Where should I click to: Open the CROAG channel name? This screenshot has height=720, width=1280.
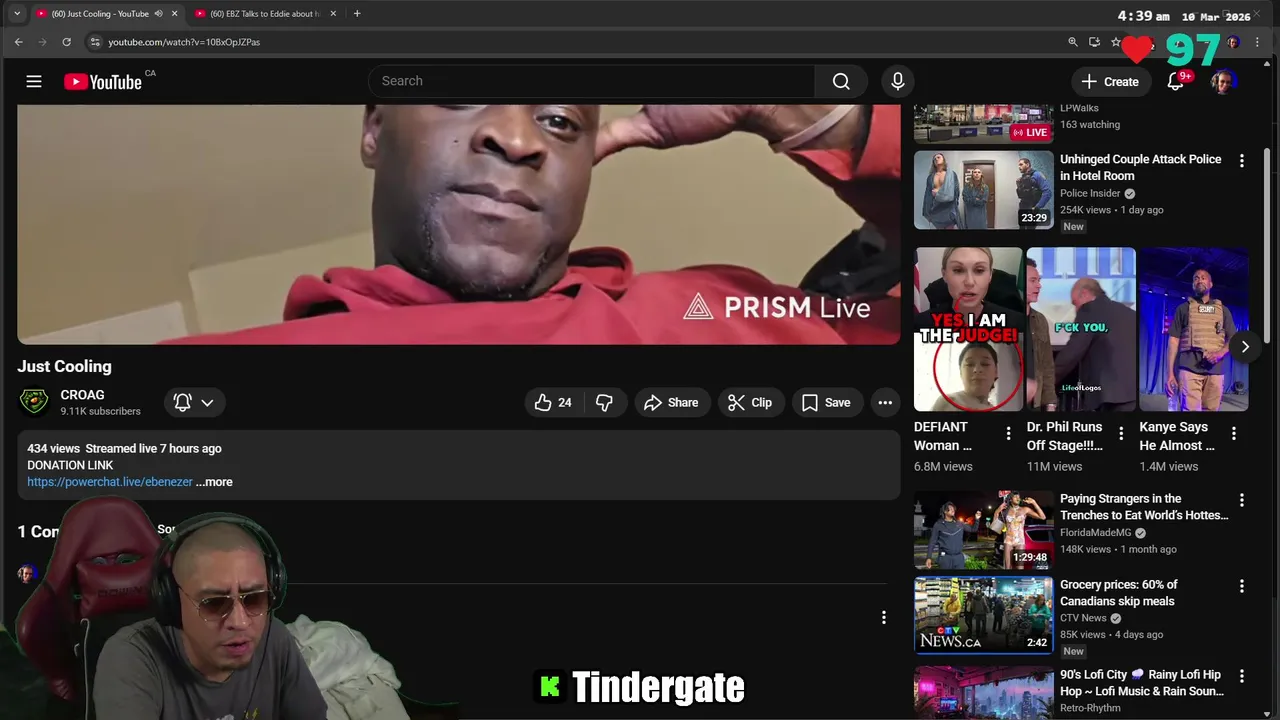pyautogui.click(x=82, y=395)
